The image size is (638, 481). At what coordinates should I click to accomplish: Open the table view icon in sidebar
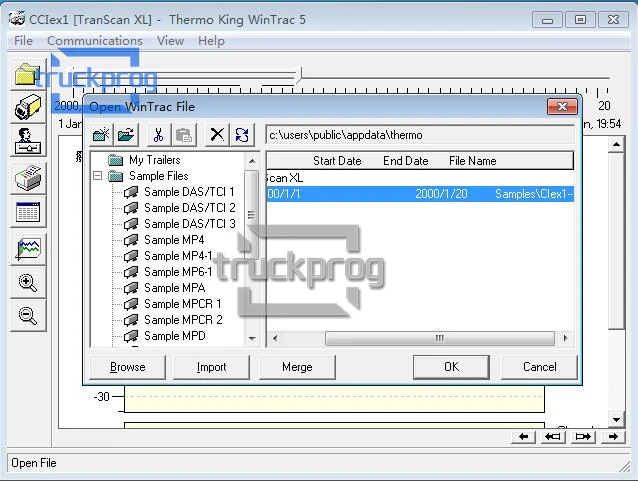[28, 212]
